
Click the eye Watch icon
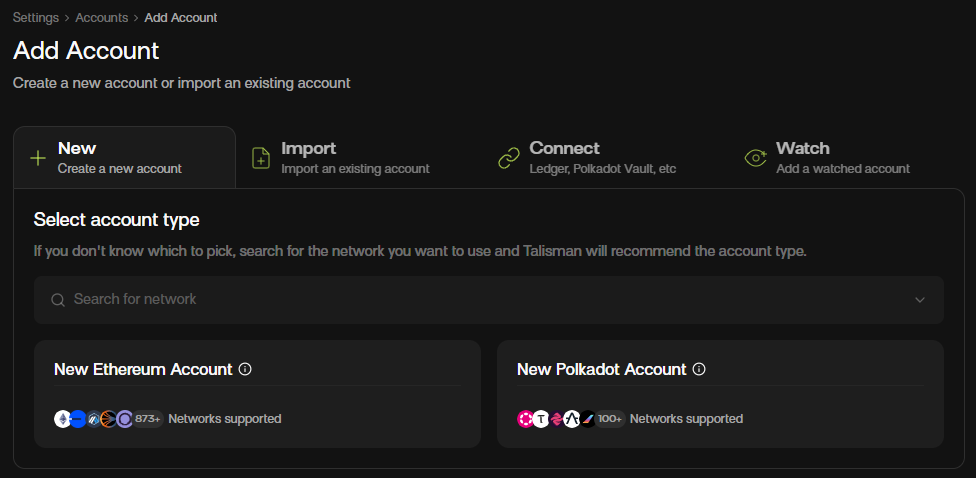click(x=756, y=158)
